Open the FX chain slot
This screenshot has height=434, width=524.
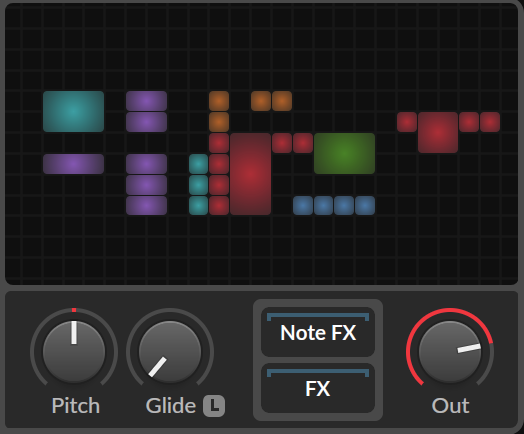tap(318, 388)
